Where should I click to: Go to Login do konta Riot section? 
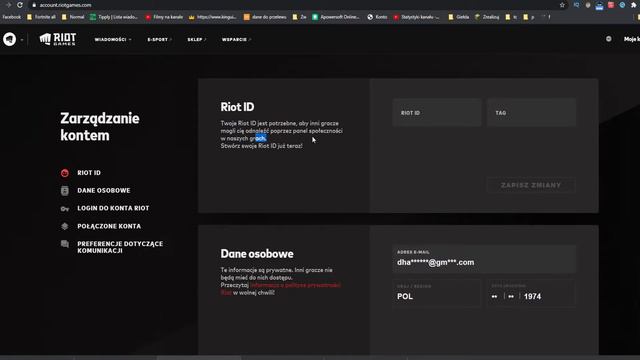[113, 208]
